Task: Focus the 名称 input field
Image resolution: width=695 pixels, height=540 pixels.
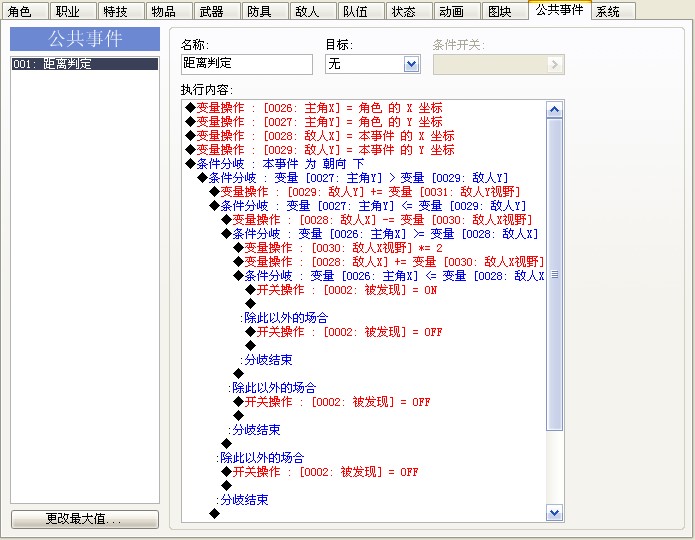Action: click(247, 64)
